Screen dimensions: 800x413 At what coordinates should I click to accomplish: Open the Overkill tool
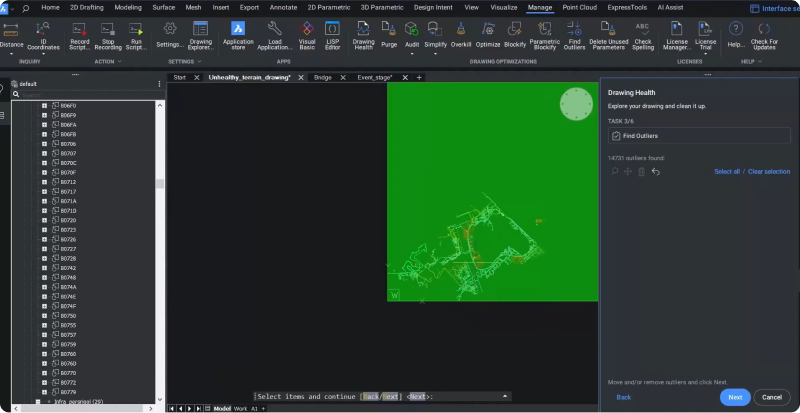460,29
